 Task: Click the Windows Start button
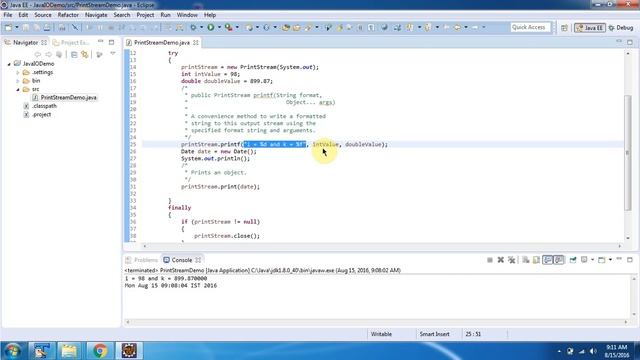click(12, 351)
